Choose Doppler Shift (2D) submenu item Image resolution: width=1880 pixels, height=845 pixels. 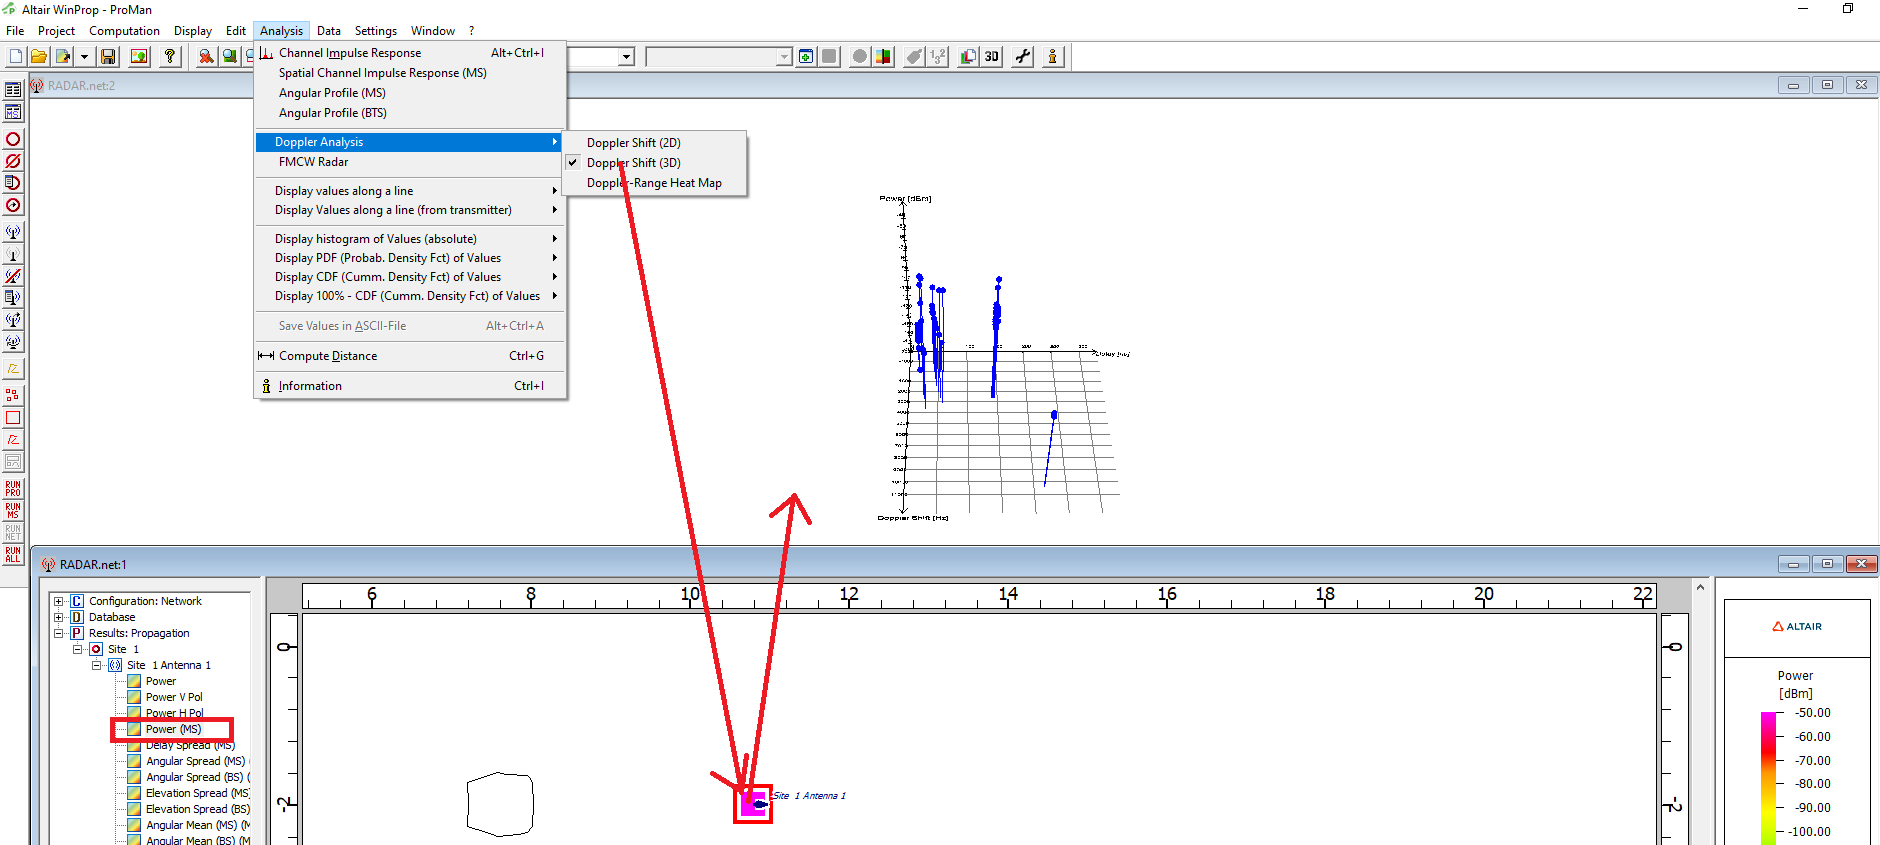tap(655, 143)
